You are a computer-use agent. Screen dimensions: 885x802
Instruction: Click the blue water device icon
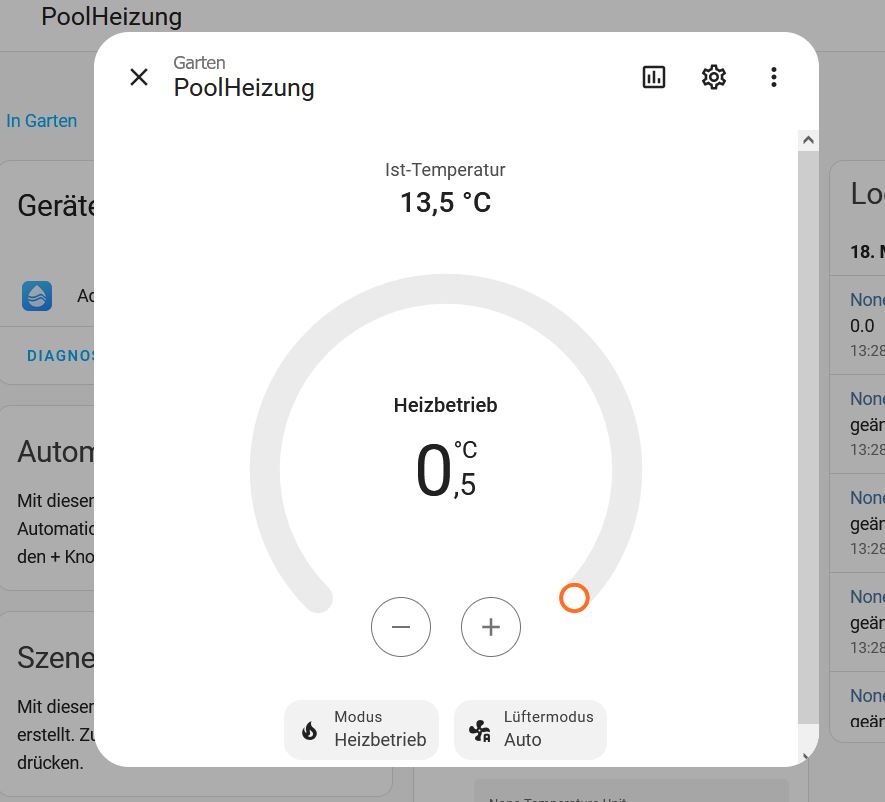pyautogui.click(x=37, y=296)
